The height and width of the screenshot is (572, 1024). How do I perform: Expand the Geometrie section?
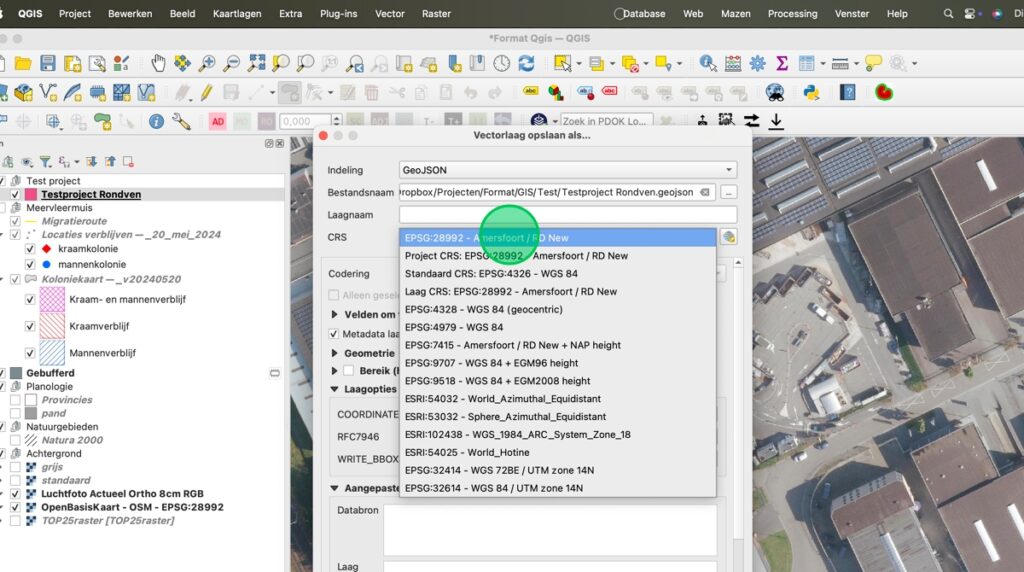tap(335, 353)
